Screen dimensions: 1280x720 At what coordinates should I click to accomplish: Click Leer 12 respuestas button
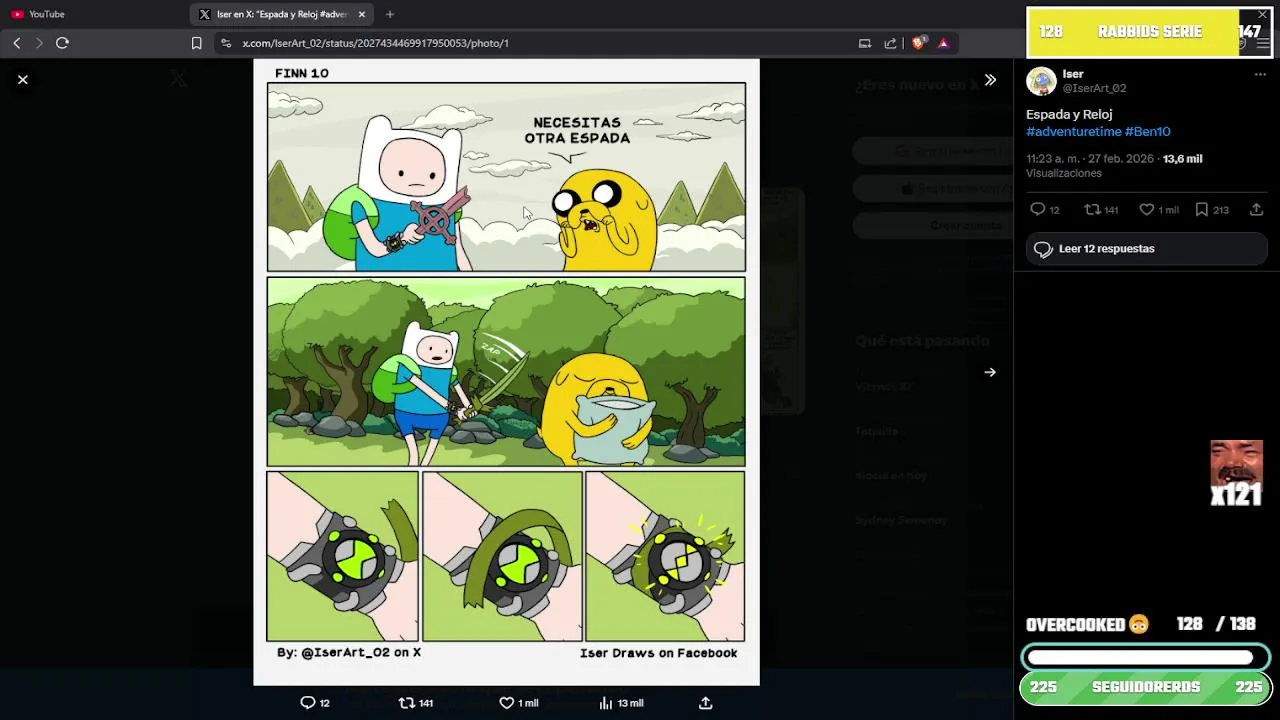point(1147,249)
